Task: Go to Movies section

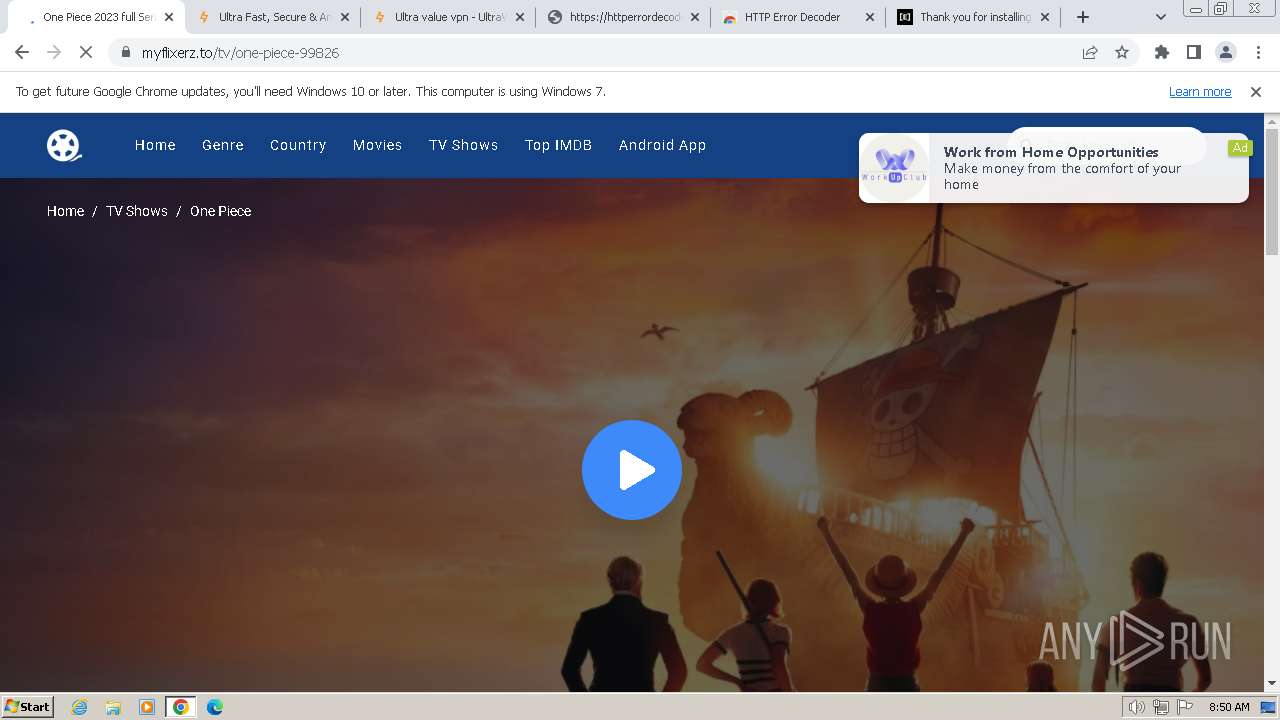Action: pyautogui.click(x=377, y=145)
